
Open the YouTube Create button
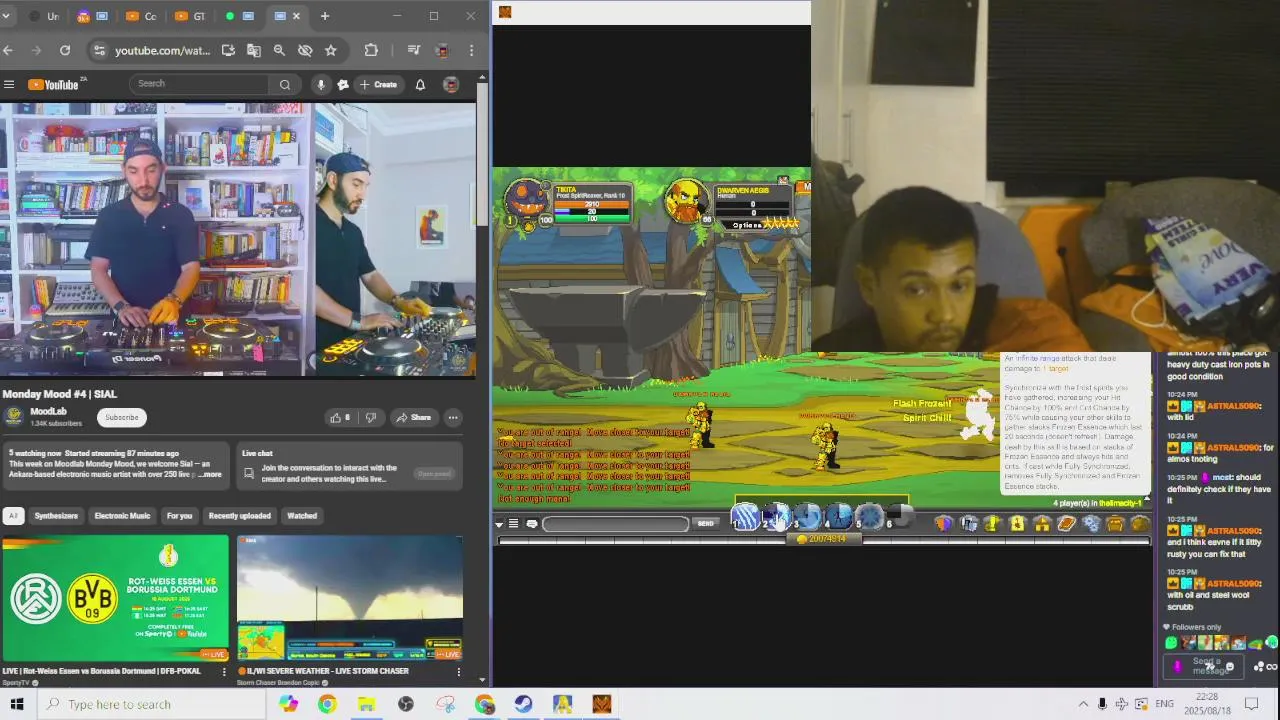[379, 85]
